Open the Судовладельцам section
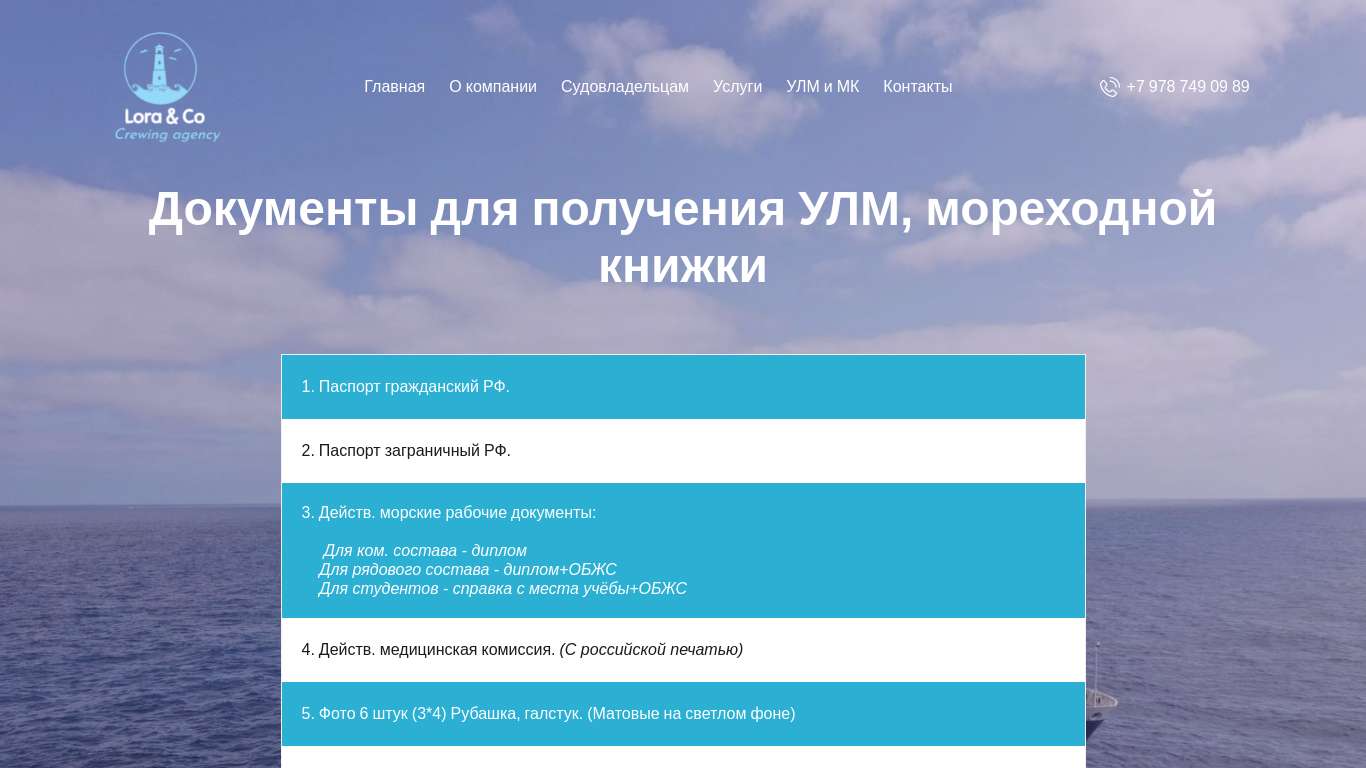1366x768 pixels. (x=624, y=87)
